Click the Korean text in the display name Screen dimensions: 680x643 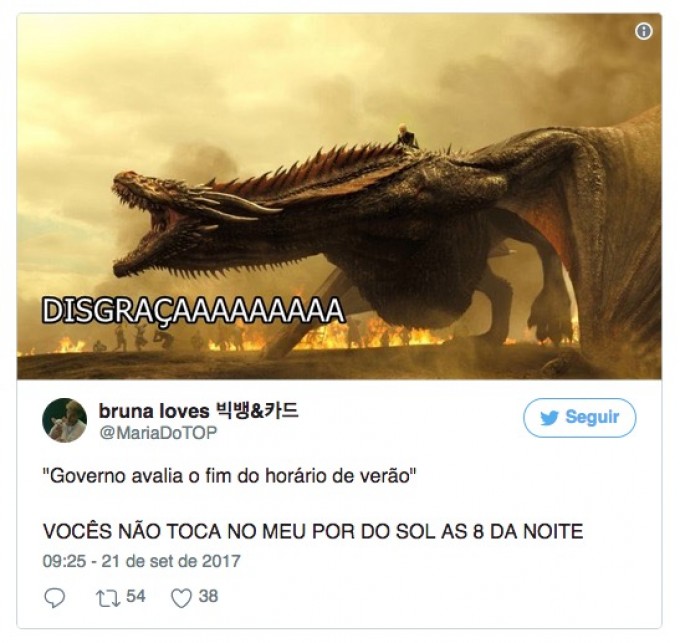pos(256,411)
